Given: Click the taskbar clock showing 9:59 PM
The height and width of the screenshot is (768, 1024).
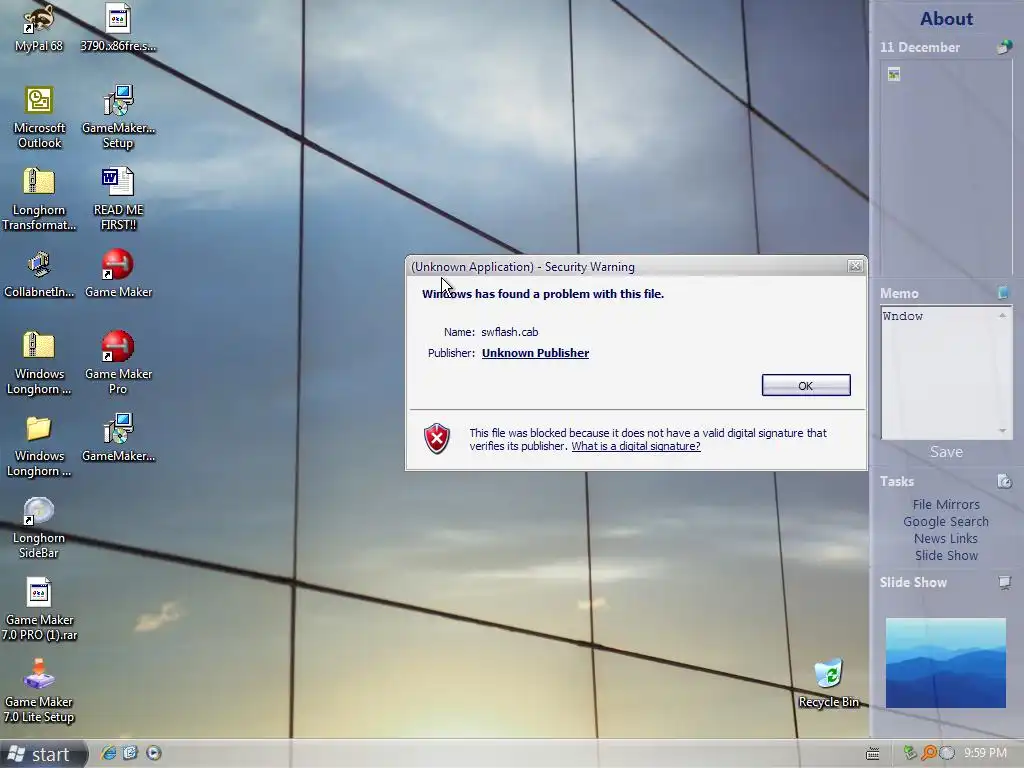Looking at the screenshot, I should (x=985, y=753).
